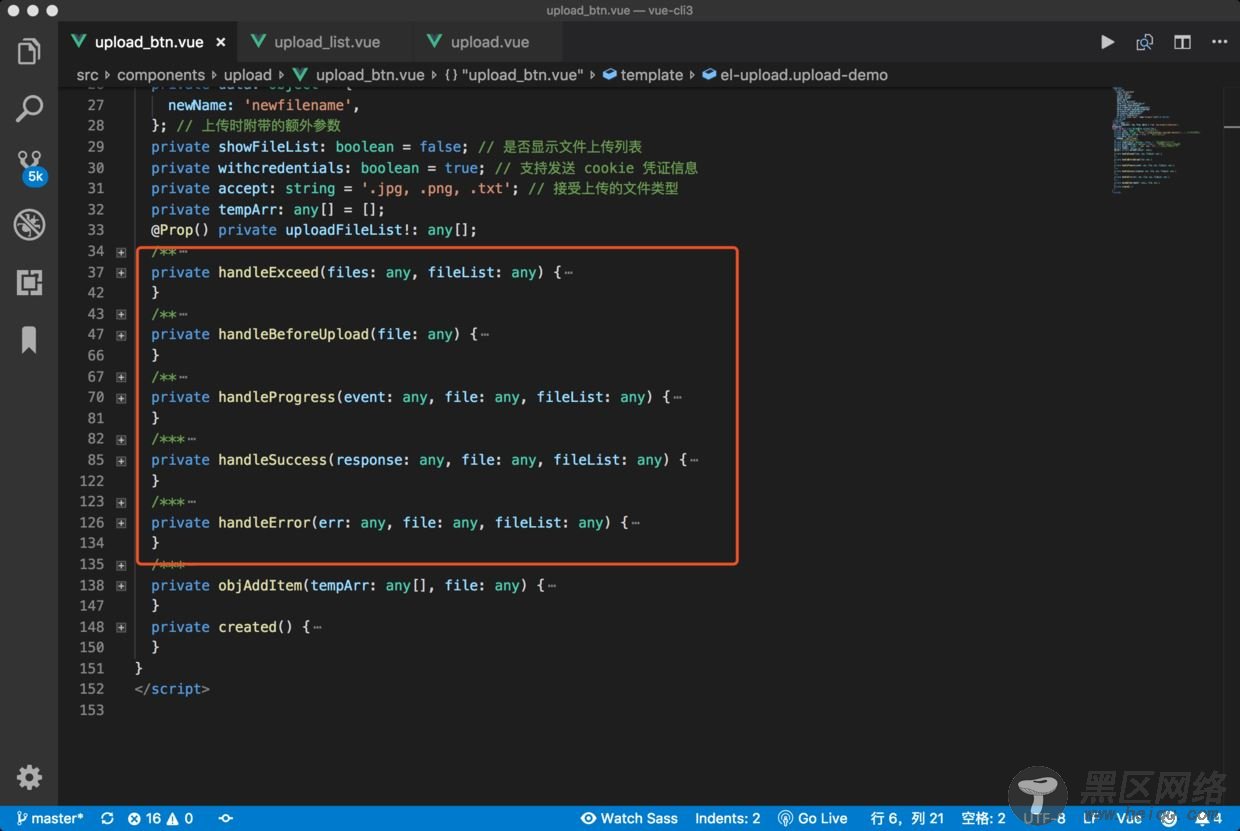Click the objAddItem method name
Screen dimensions: 1240x831
[260, 585]
